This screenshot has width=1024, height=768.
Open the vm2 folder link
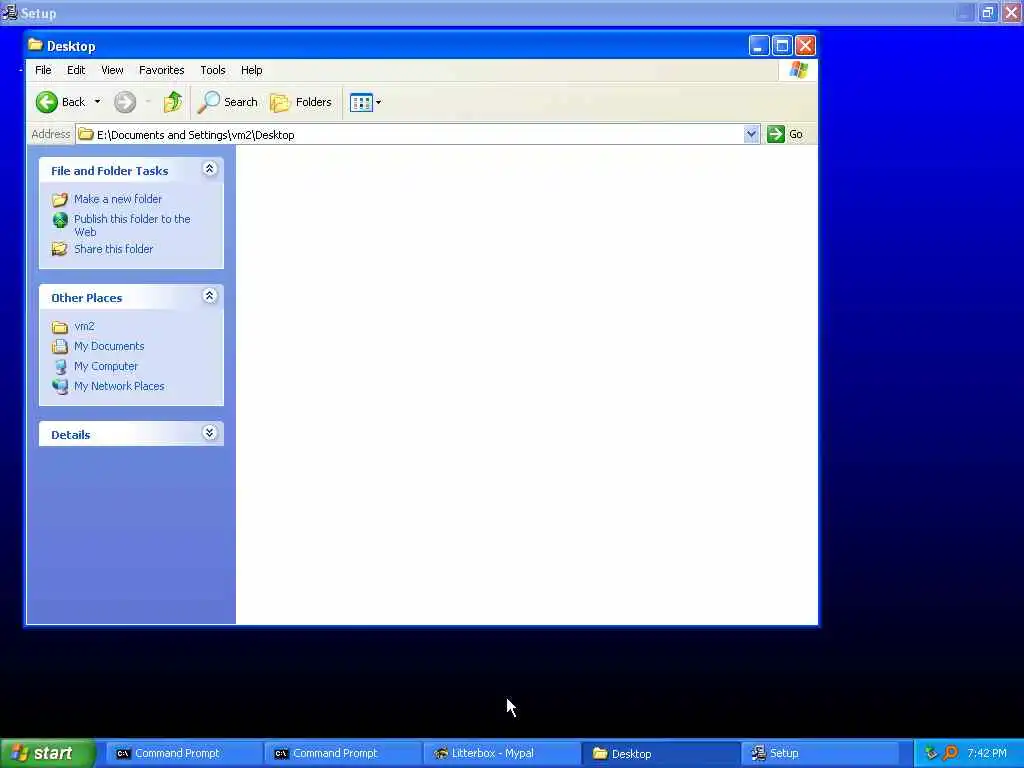click(84, 326)
